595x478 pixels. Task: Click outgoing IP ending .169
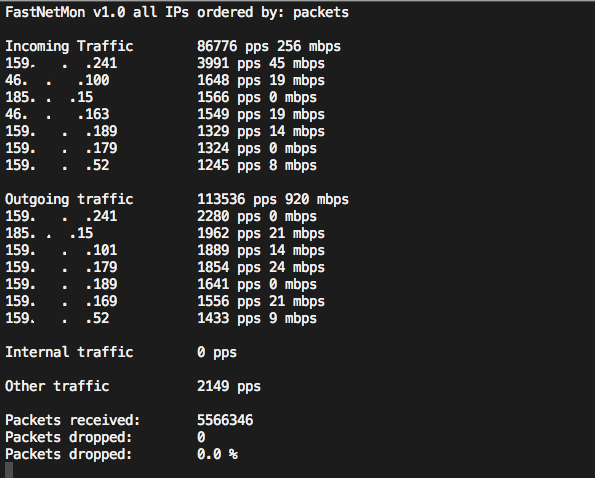click(x=61, y=301)
